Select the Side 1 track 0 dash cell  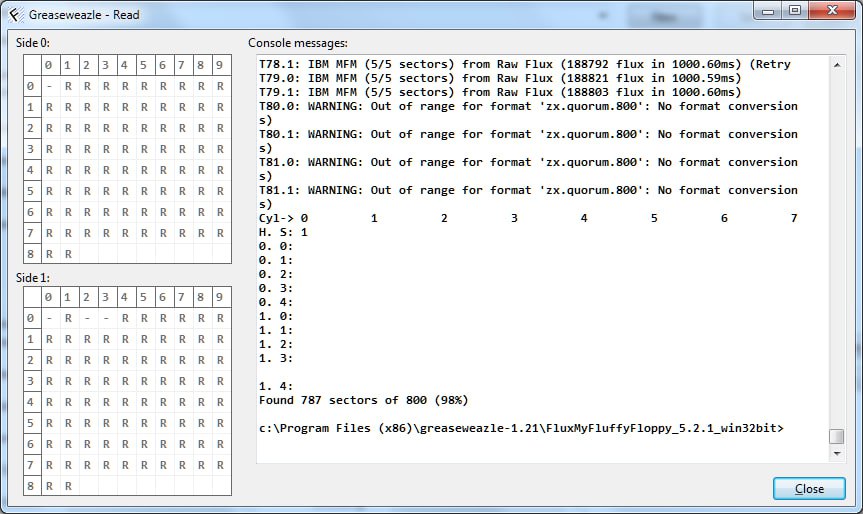(49, 318)
